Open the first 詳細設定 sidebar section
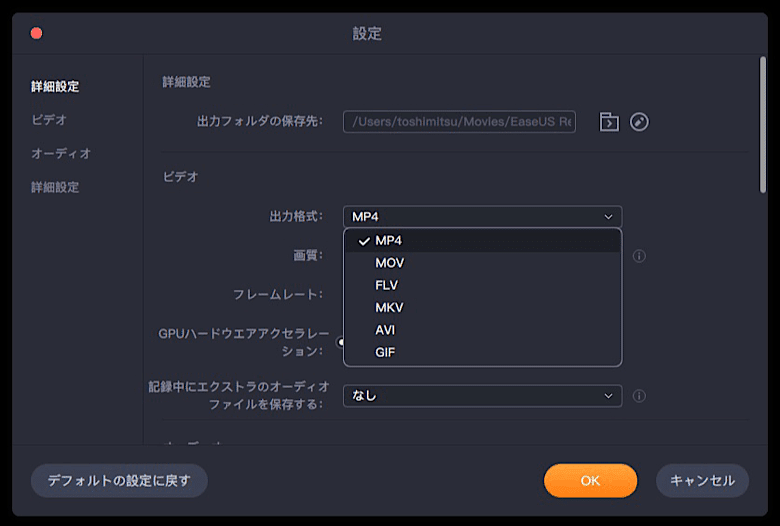780x526 pixels. tap(55, 87)
